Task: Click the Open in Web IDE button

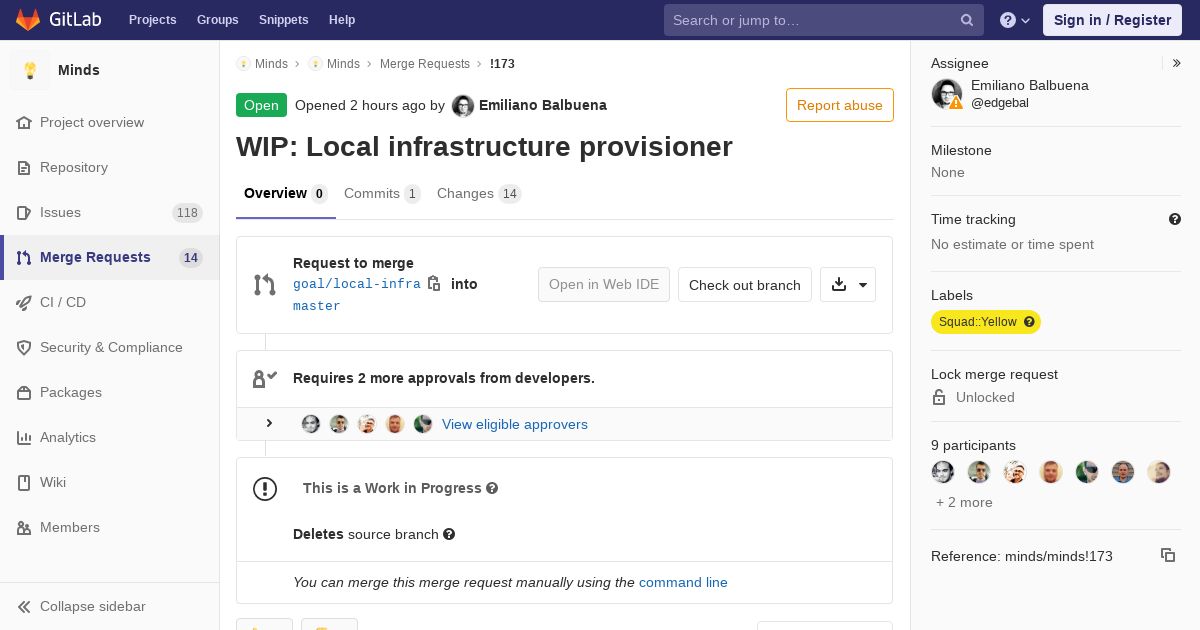Action: tap(604, 285)
